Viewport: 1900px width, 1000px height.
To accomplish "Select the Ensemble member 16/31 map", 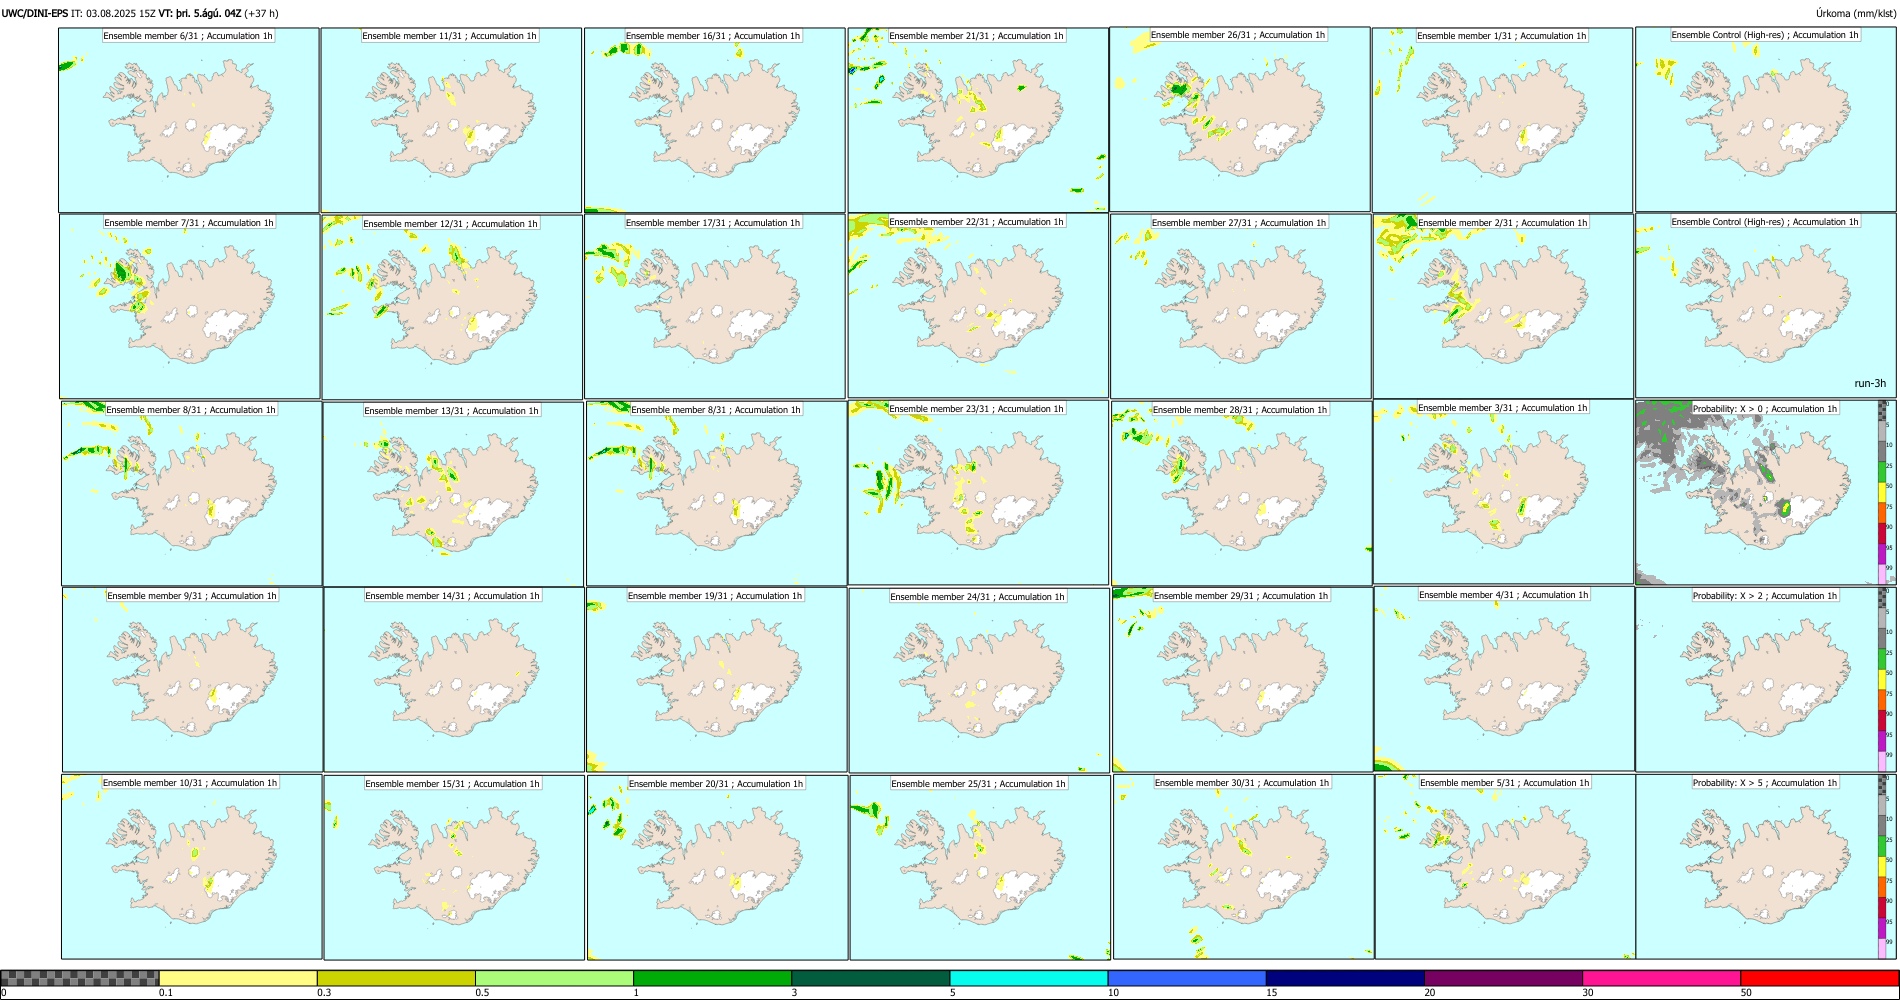I will point(715,120).
